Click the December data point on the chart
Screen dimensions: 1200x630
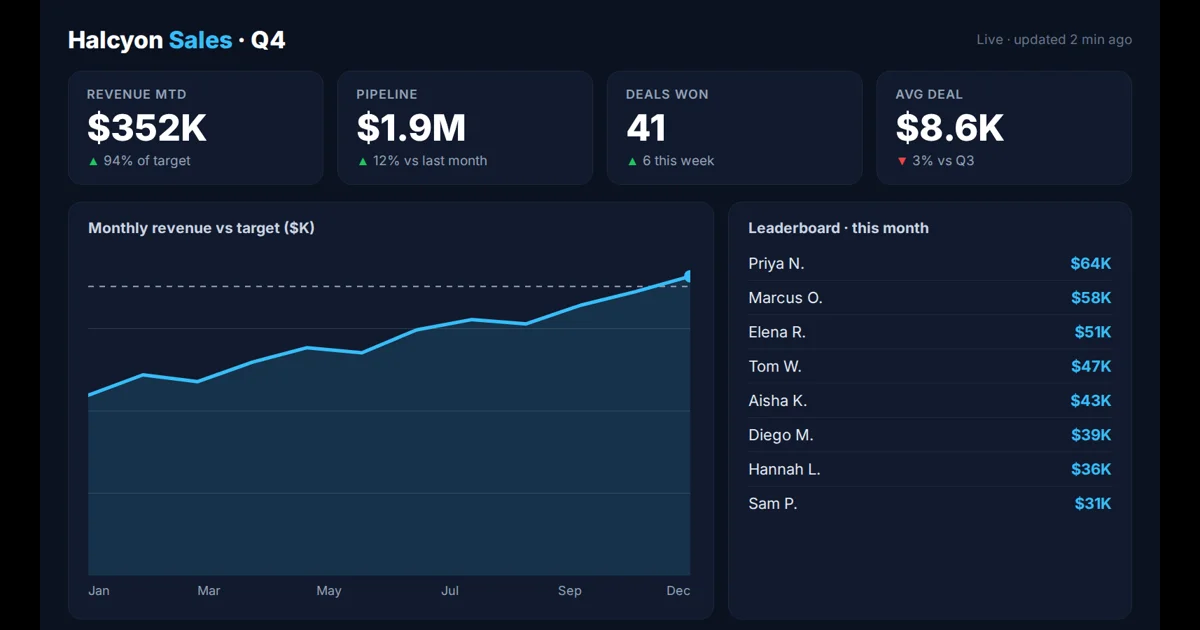689,276
